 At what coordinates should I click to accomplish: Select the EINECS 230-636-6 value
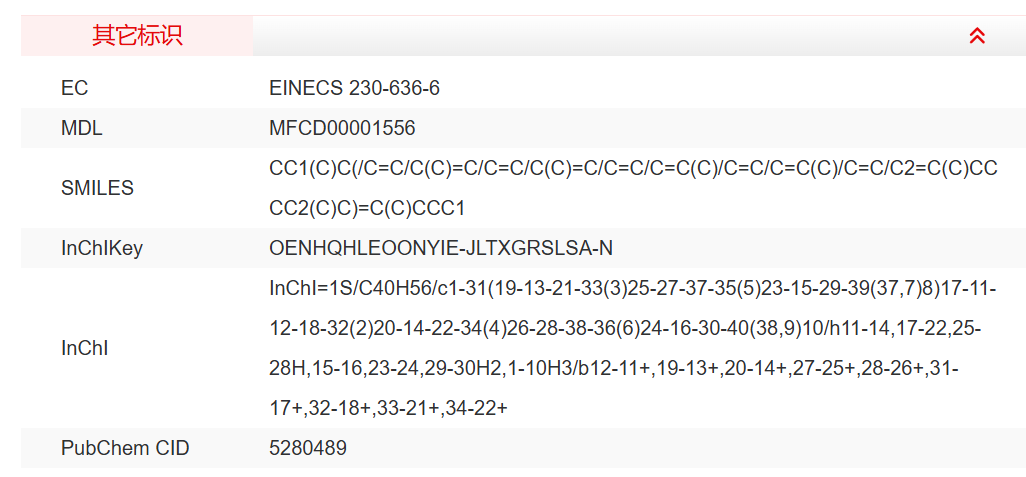354,88
